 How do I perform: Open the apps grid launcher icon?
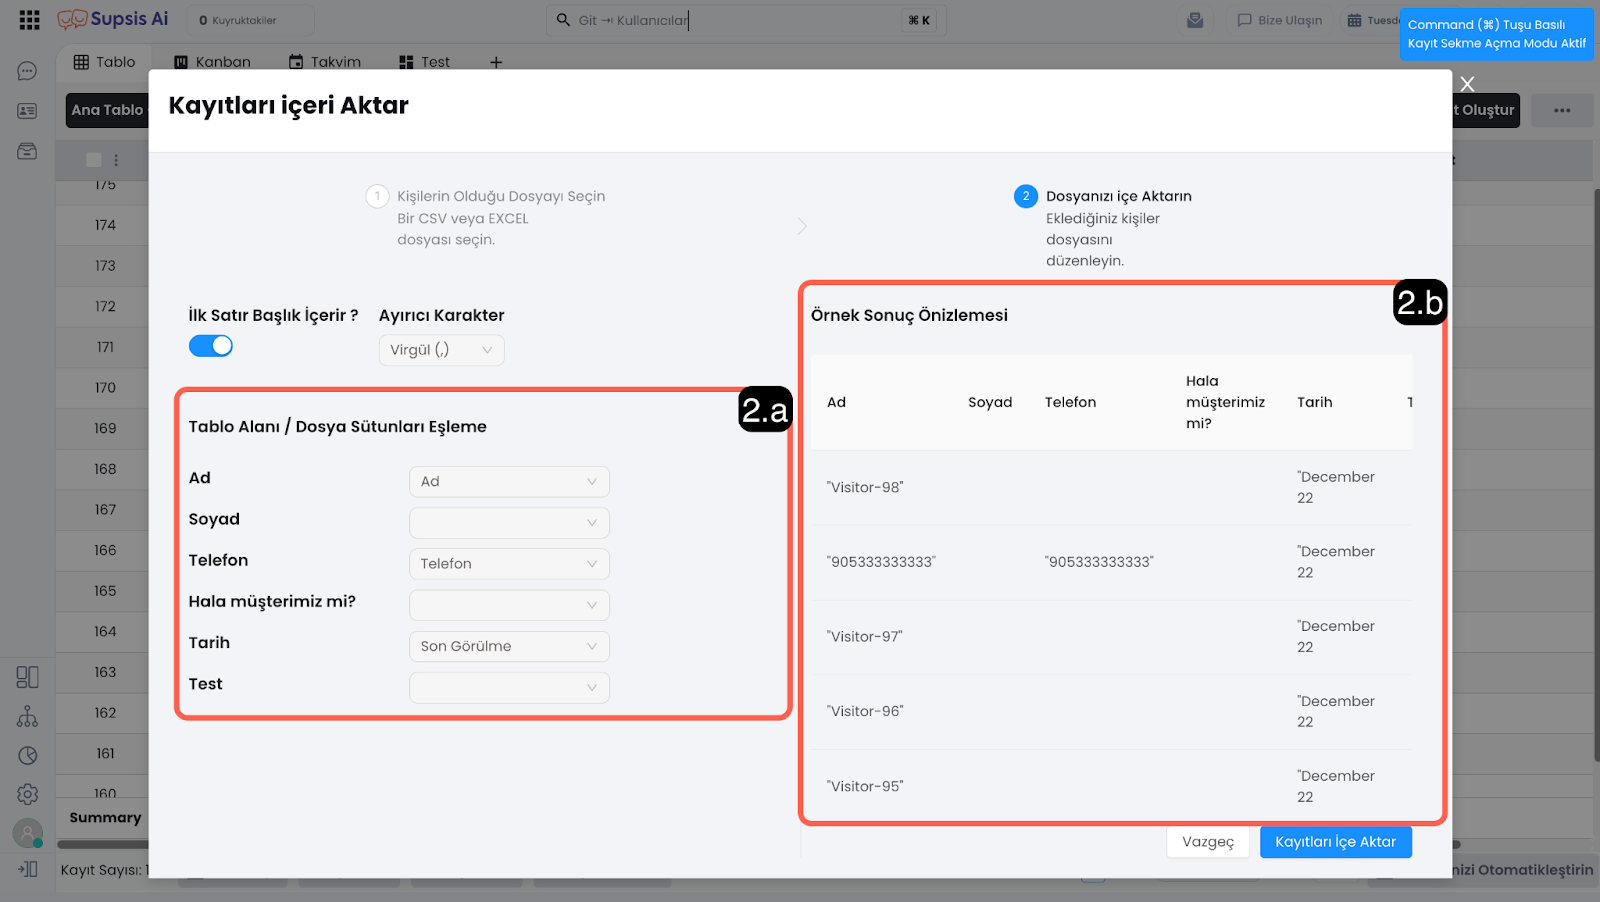click(29, 20)
